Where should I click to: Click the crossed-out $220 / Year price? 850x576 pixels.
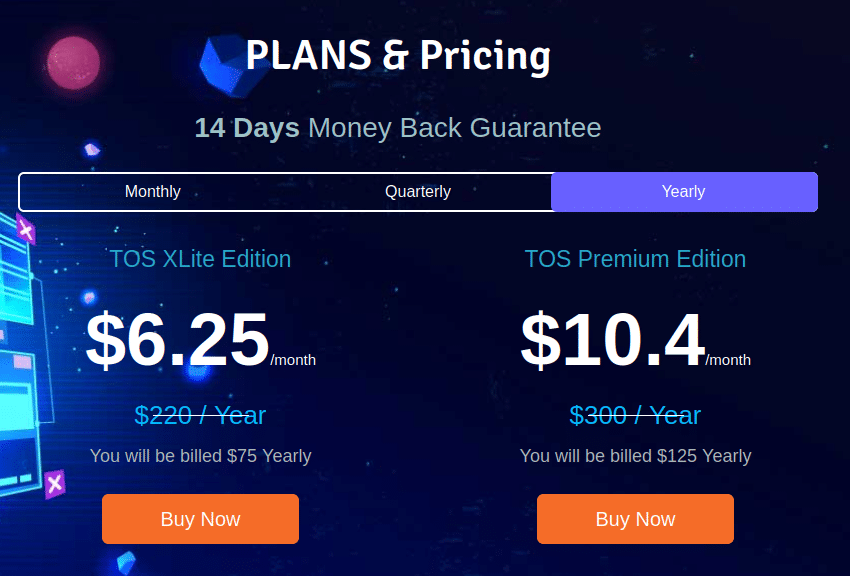coord(200,414)
